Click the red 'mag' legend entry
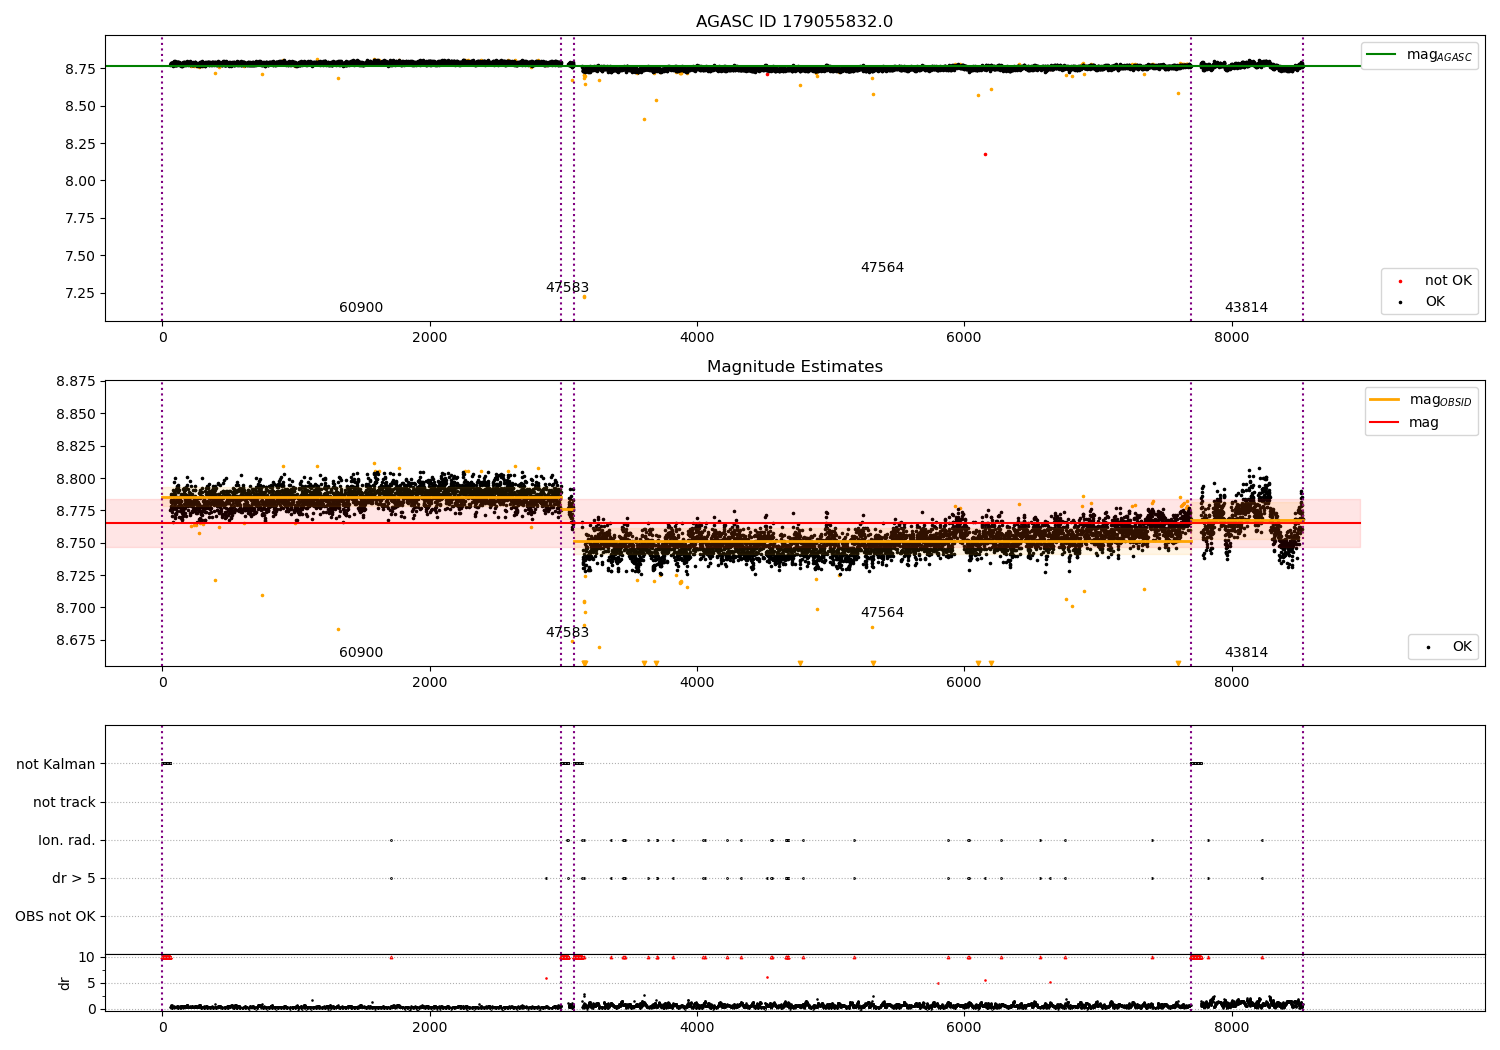This screenshot has width=1500, height=1050. coord(1404,423)
